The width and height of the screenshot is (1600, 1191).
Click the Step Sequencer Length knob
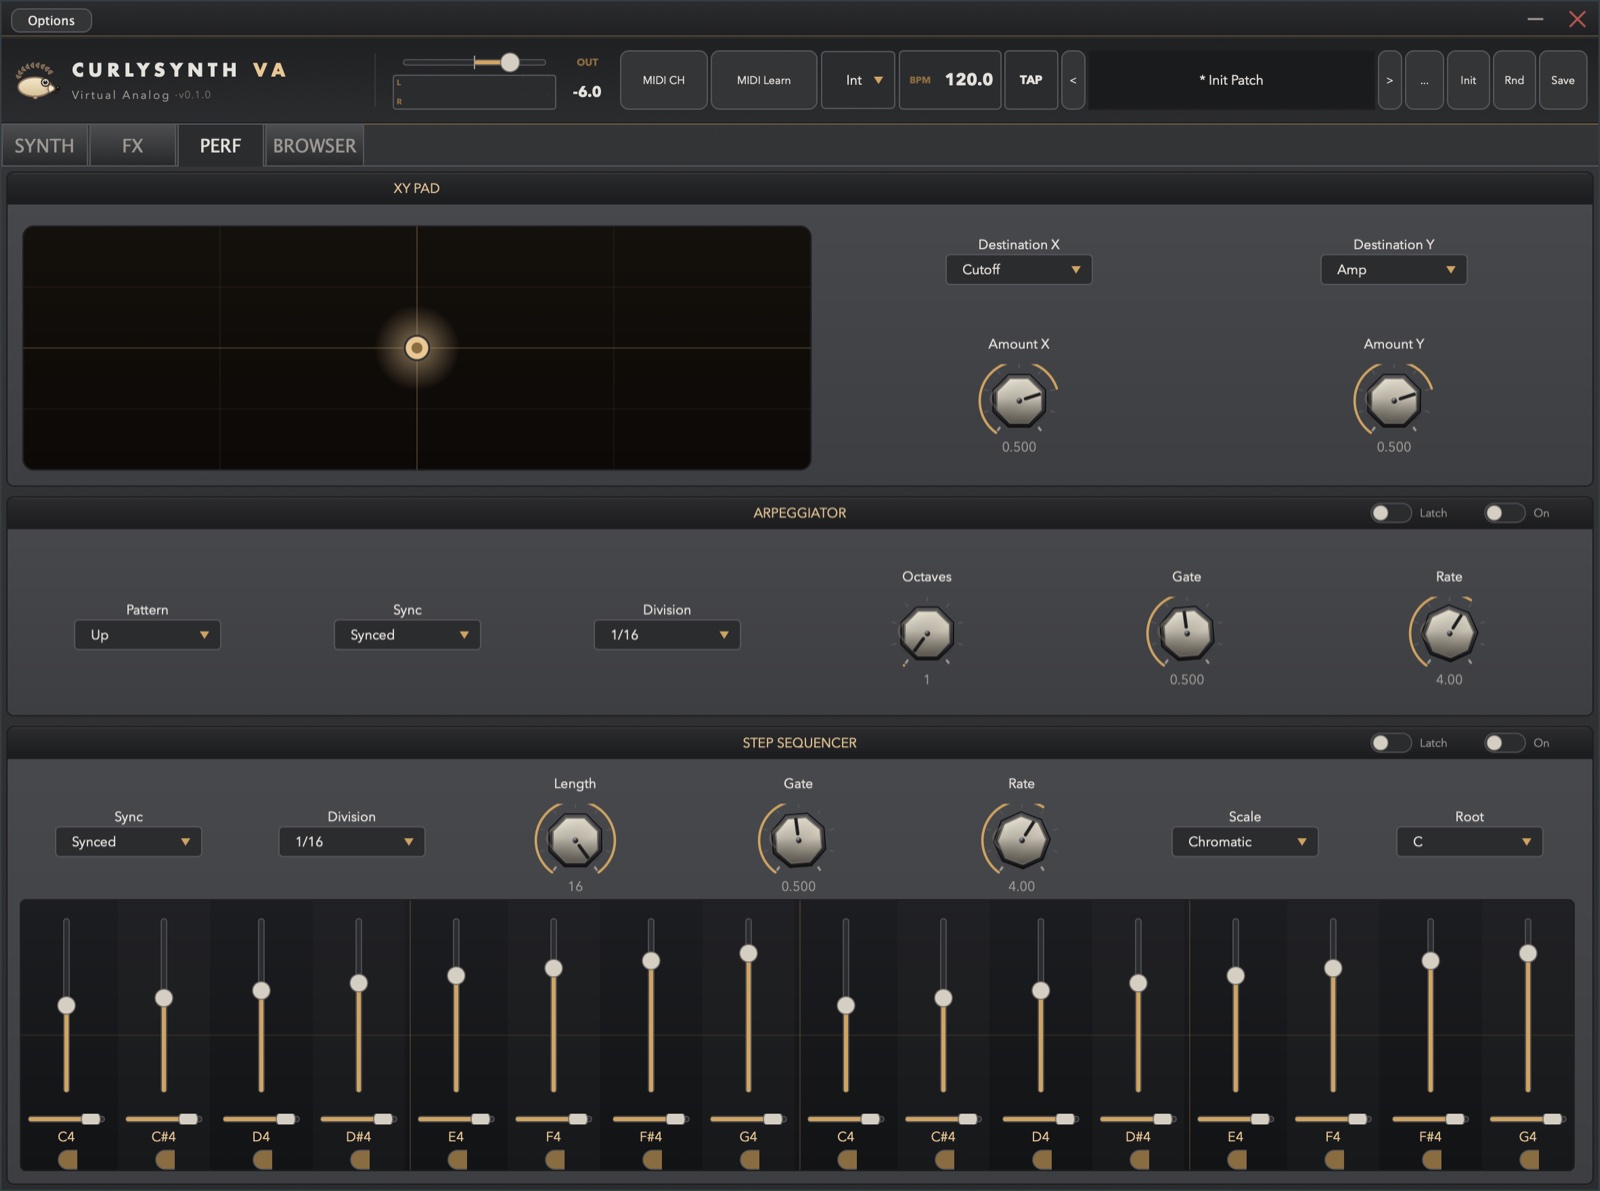point(575,840)
